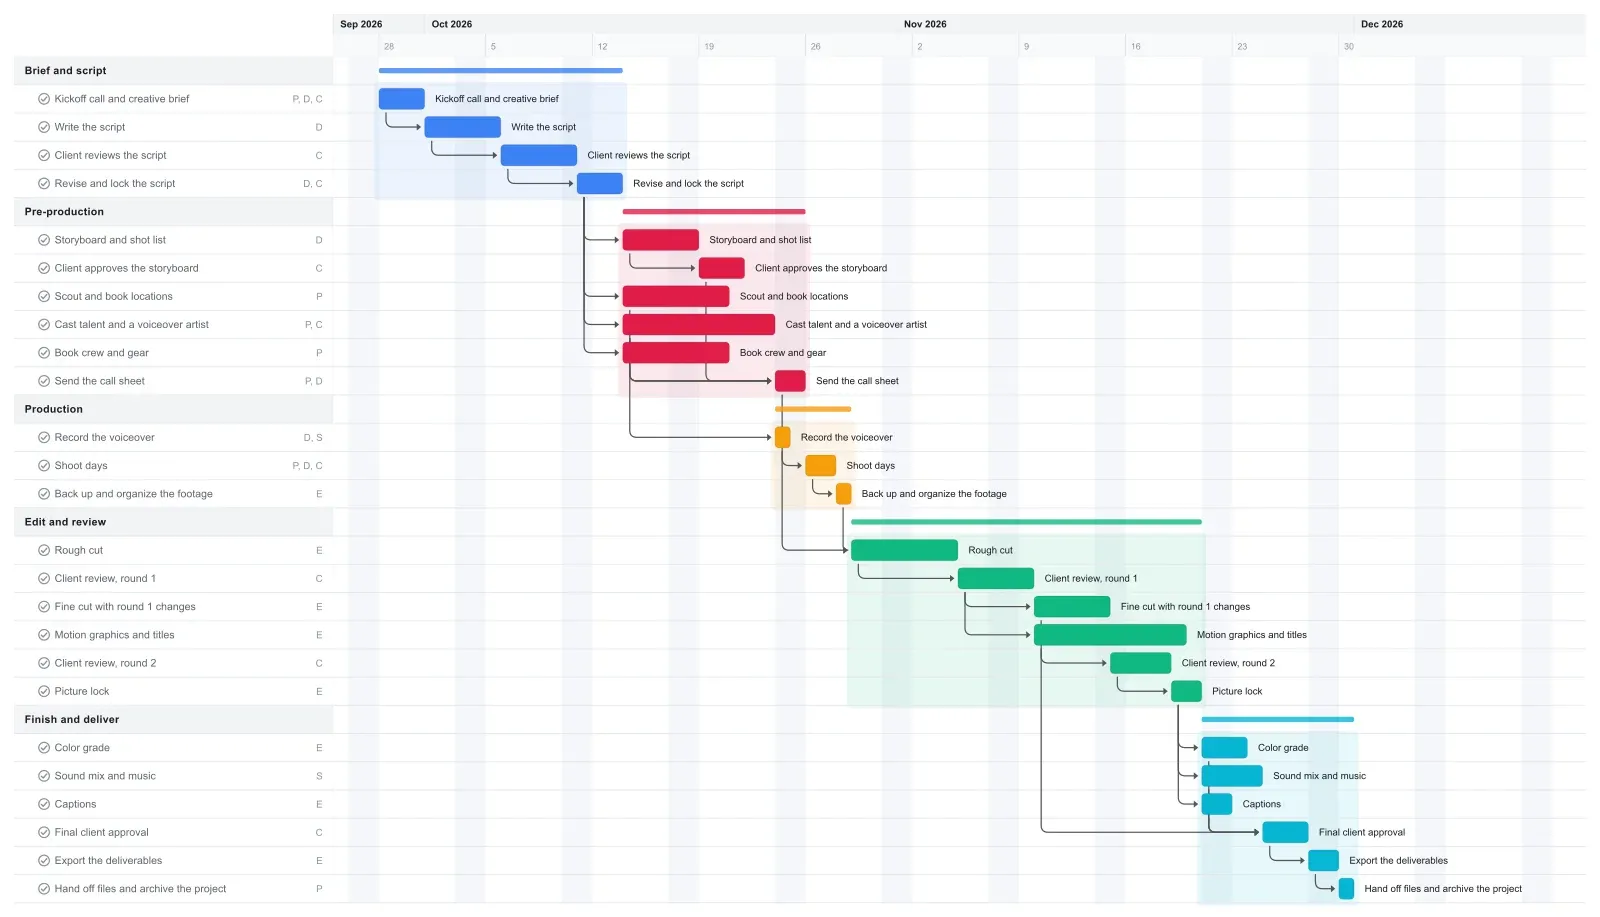The image size is (1600, 917).
Task: Click check icon beside Picture lock
Action: (44, 691)
